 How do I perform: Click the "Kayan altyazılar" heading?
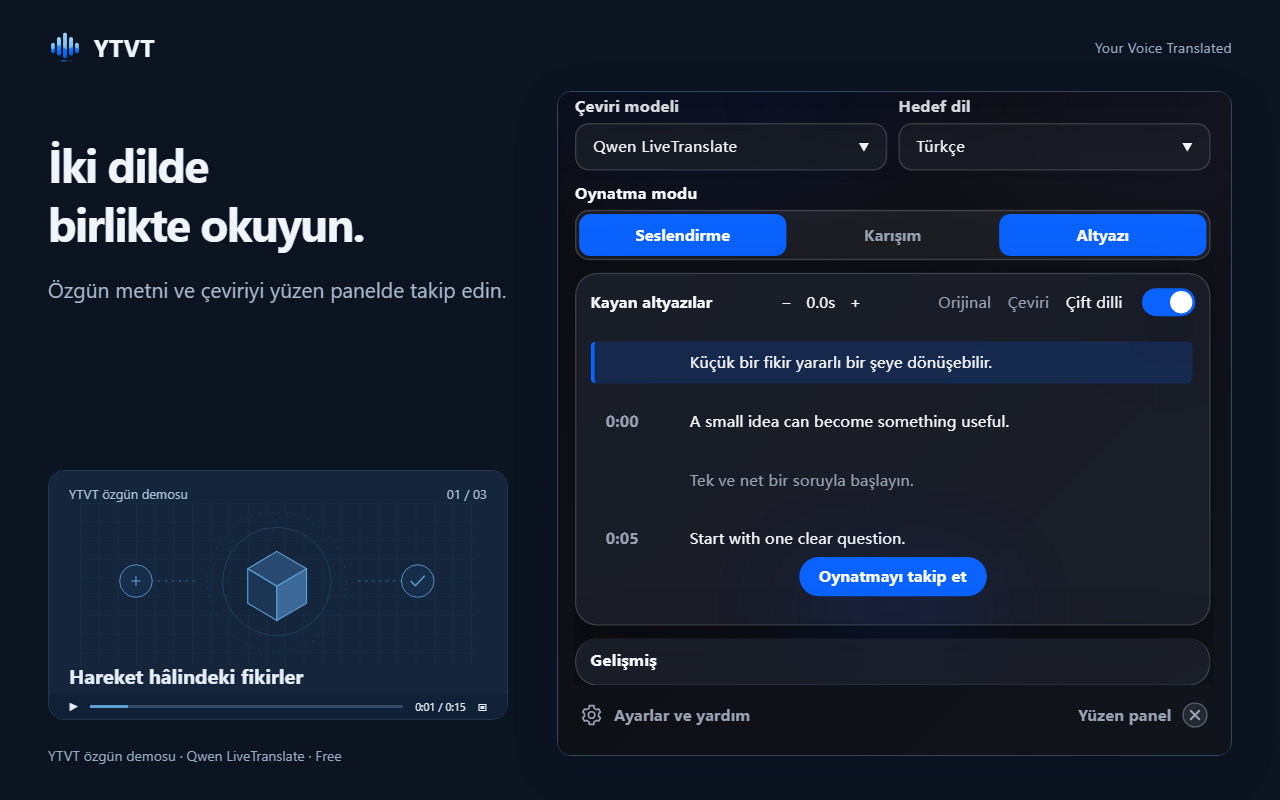pos(652,303)
